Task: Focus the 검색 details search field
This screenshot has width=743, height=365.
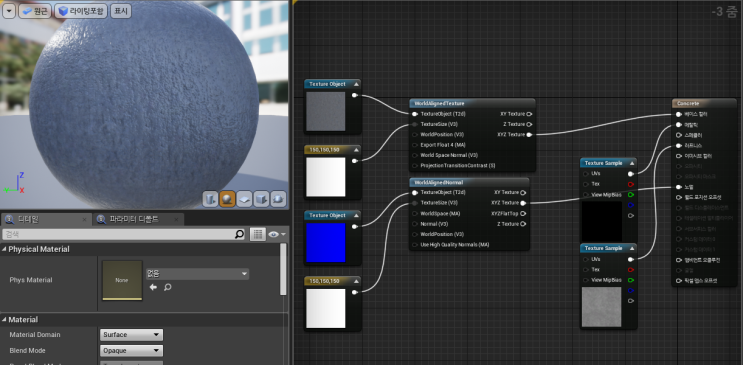Action: coord(118,234)
